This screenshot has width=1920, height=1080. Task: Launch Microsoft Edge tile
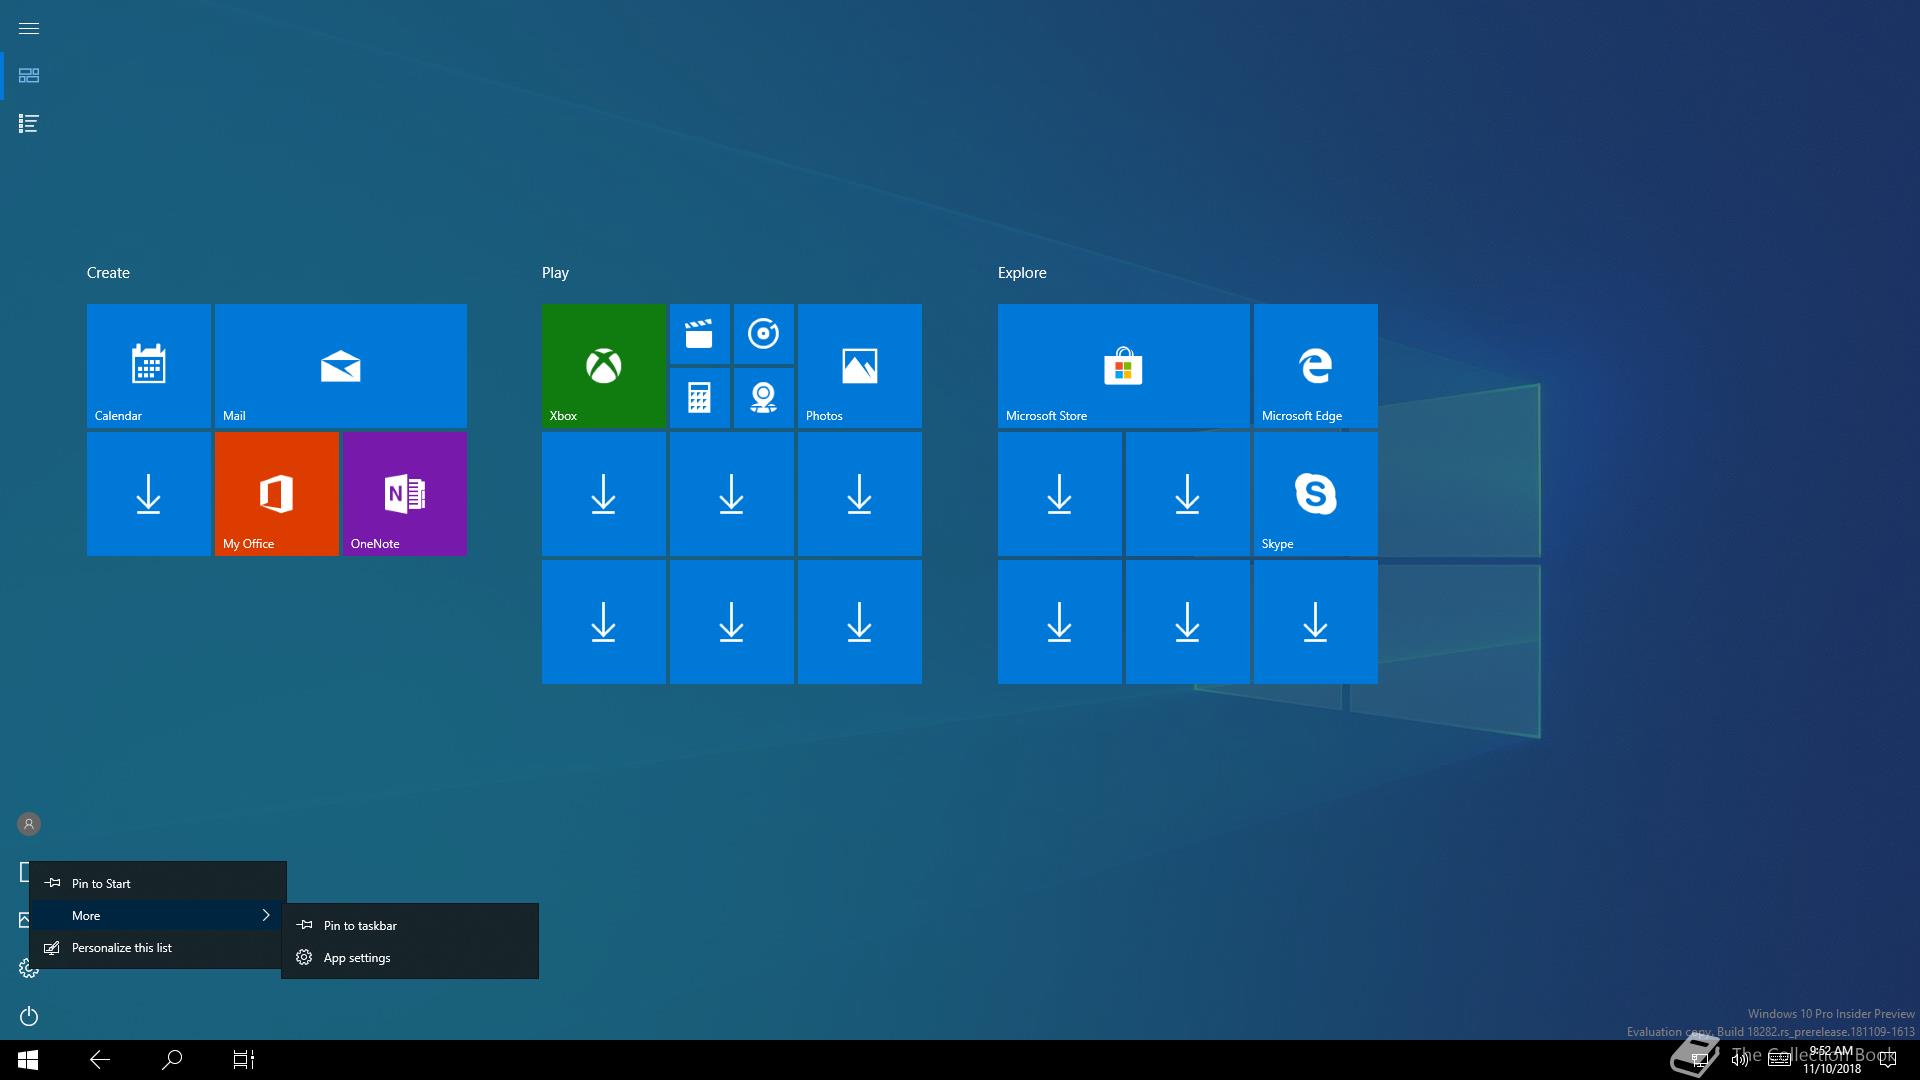coord(1316,366)
